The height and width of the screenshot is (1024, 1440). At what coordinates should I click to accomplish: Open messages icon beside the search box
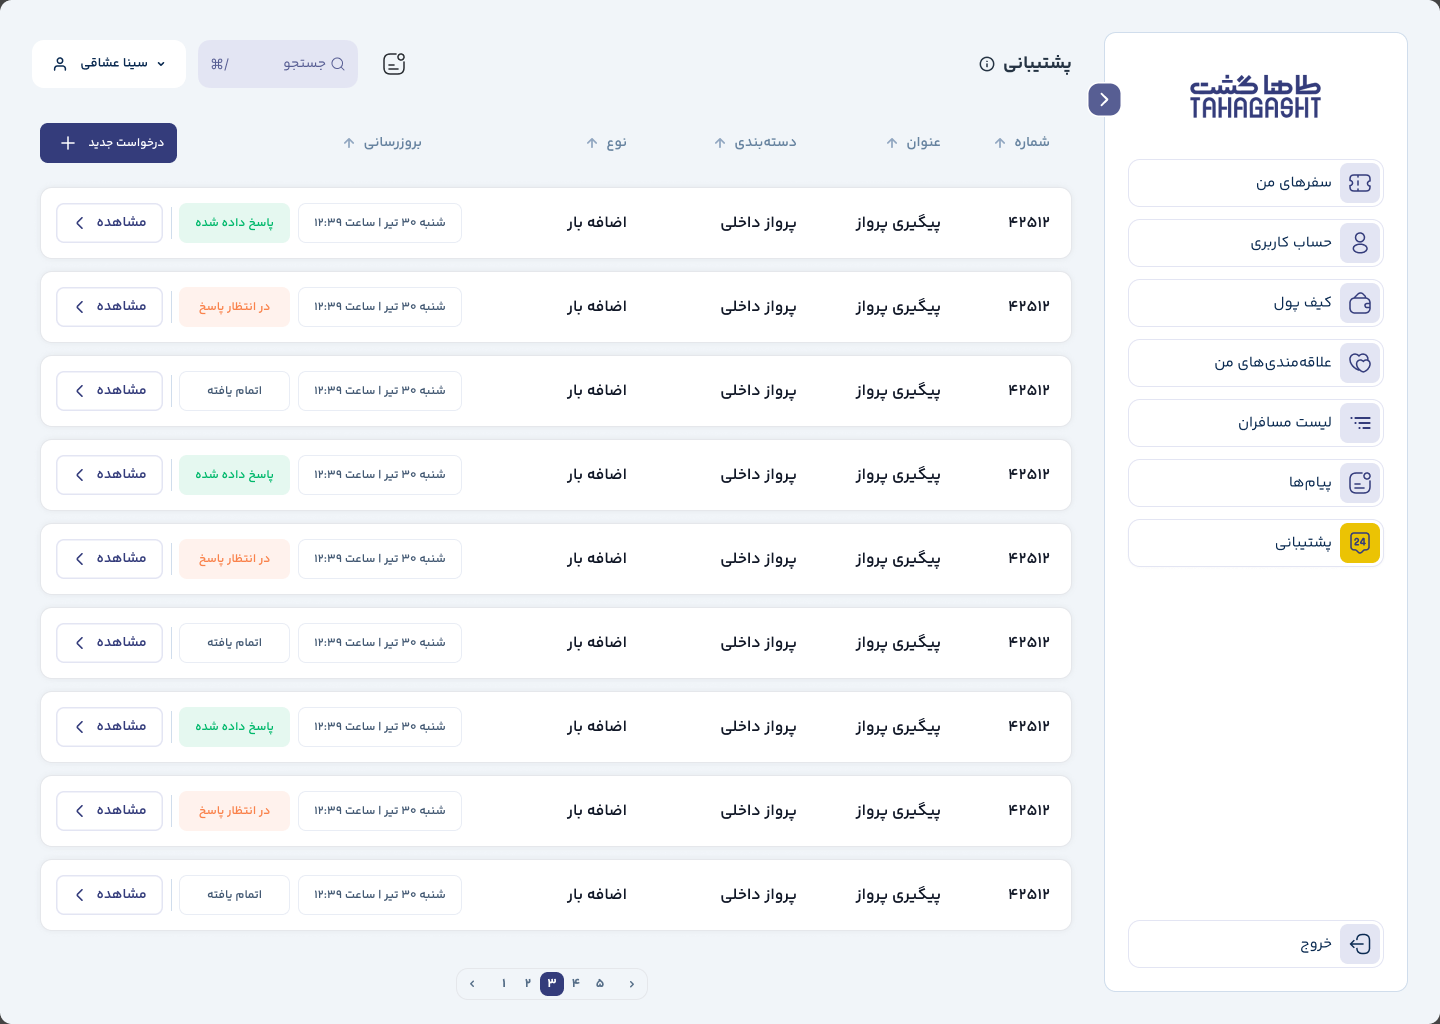point(394,64)
